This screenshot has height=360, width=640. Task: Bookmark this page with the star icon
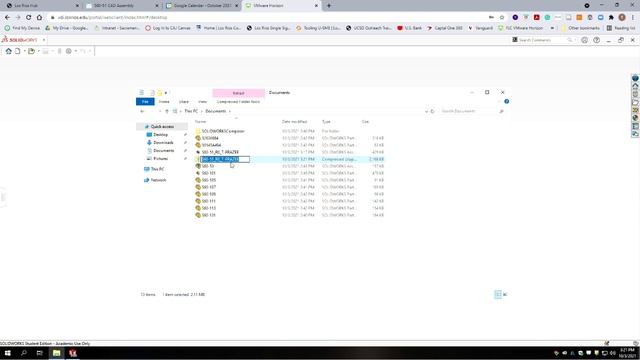point(502,18)
